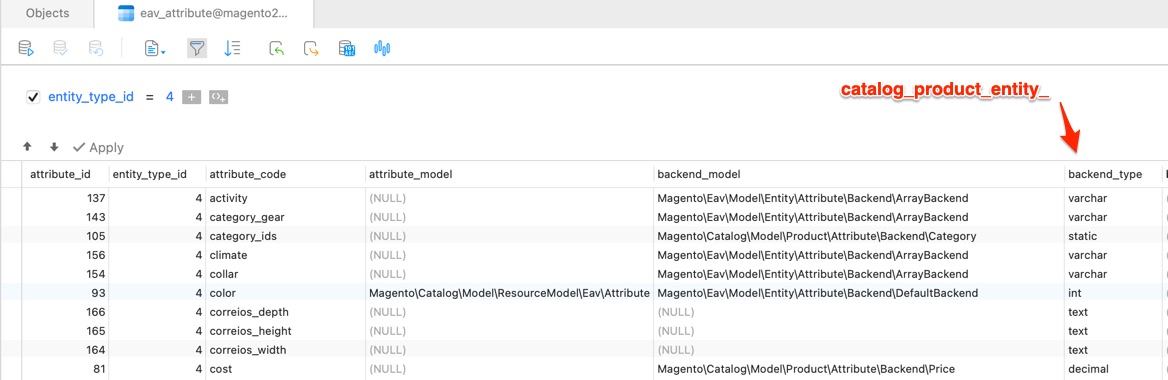
Task: Click the attribute_code cell activity
Action: 285,198
